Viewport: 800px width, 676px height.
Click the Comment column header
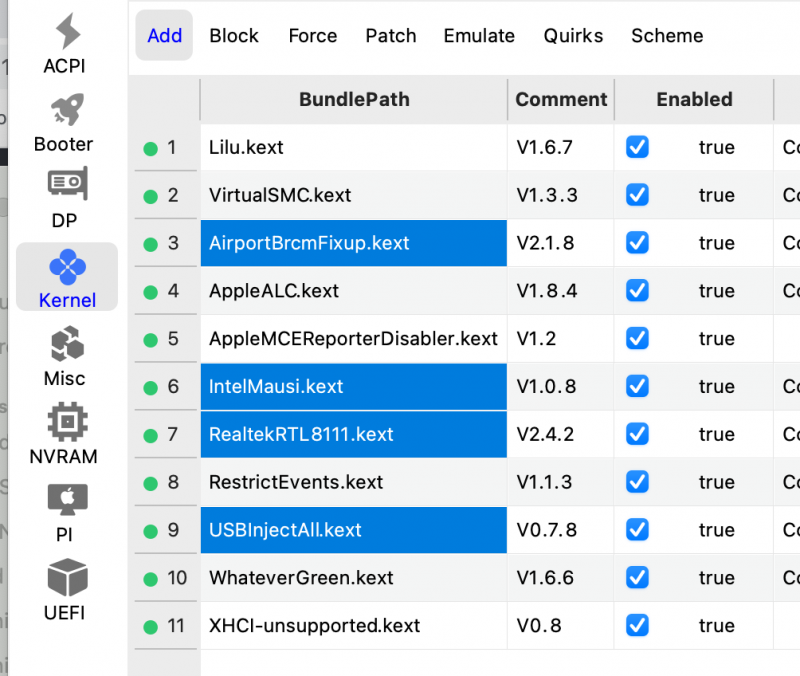point(561,100)
